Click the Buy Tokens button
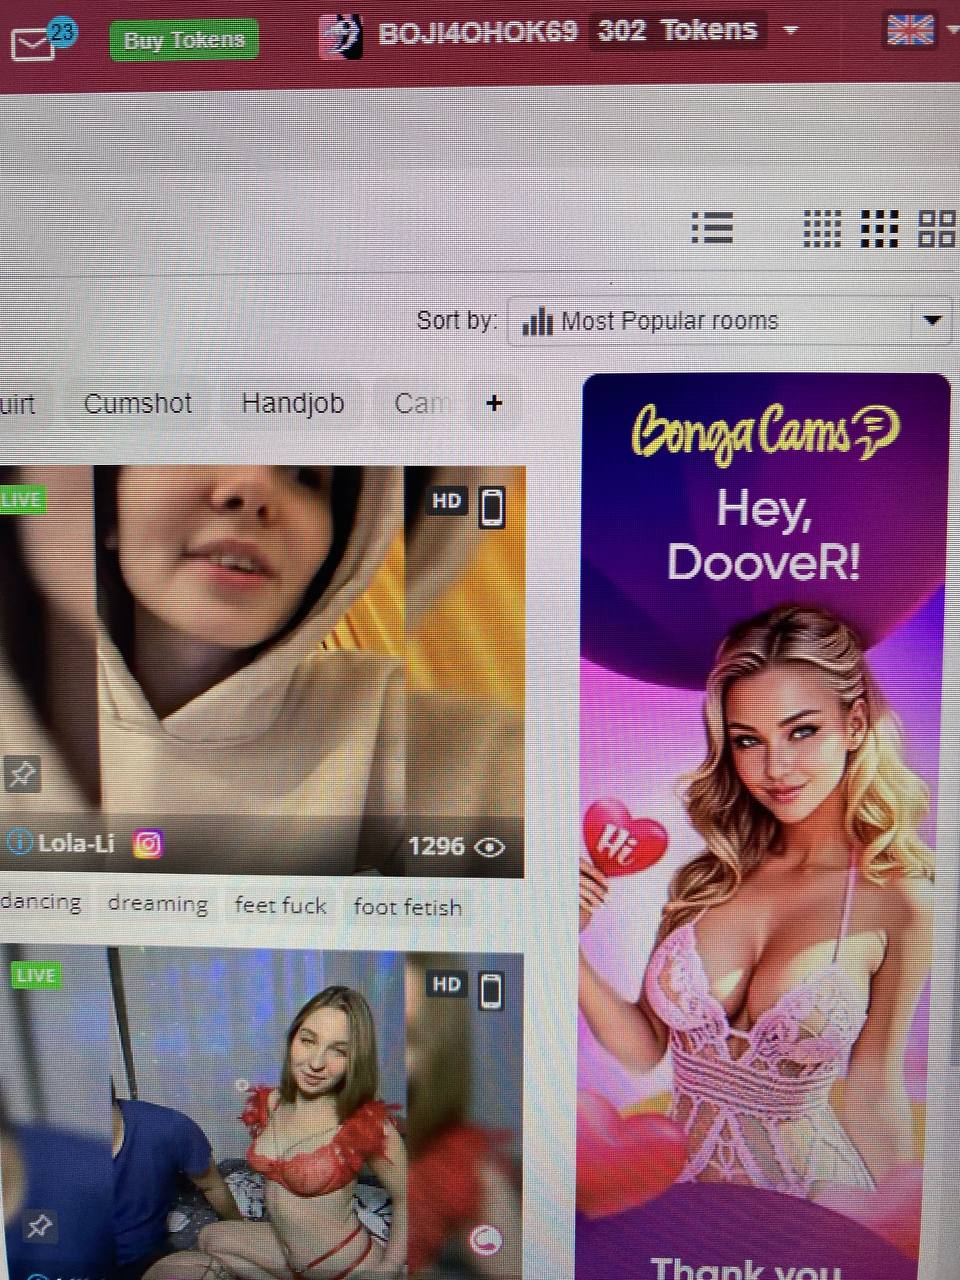The image size is (960, 1280). pos(184,40)
